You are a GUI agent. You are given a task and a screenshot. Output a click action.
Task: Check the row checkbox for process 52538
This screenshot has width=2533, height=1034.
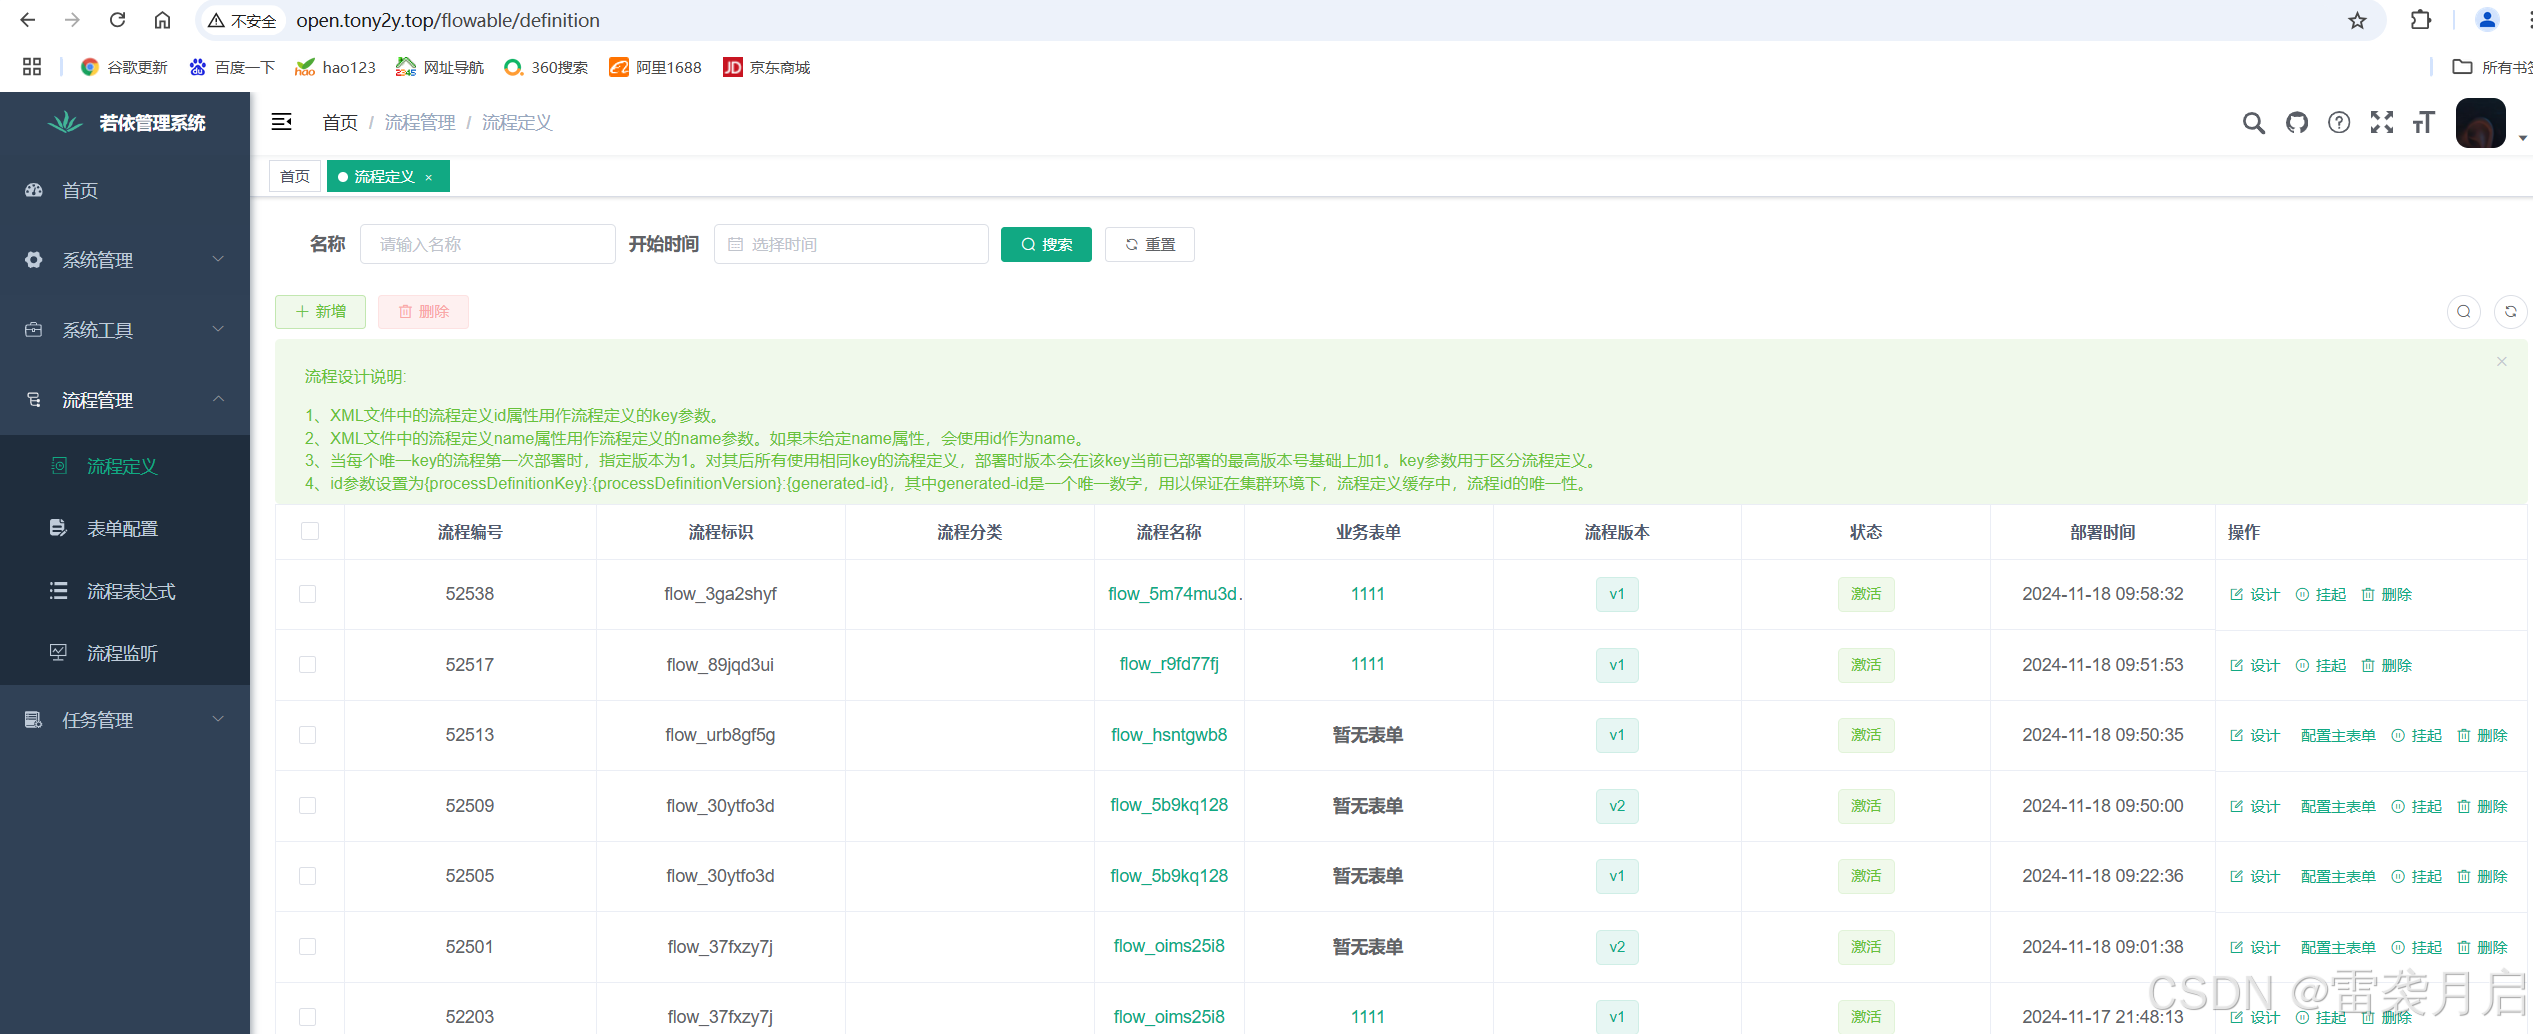[x=309, y=593]
